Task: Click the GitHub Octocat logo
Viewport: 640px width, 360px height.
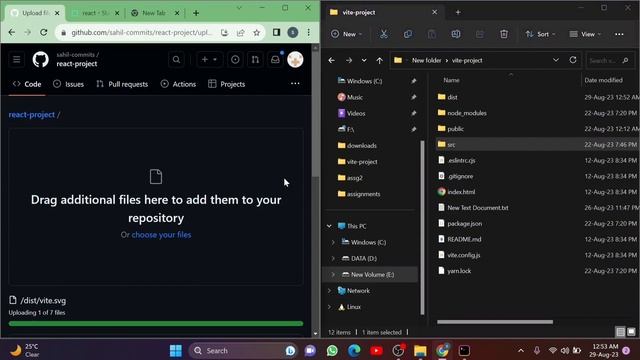Action: (40, 60)
